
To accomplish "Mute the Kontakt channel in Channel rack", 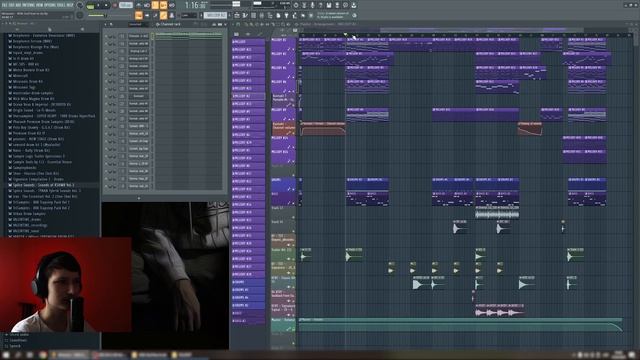I will pyautogui.click(x=106, y=96).
